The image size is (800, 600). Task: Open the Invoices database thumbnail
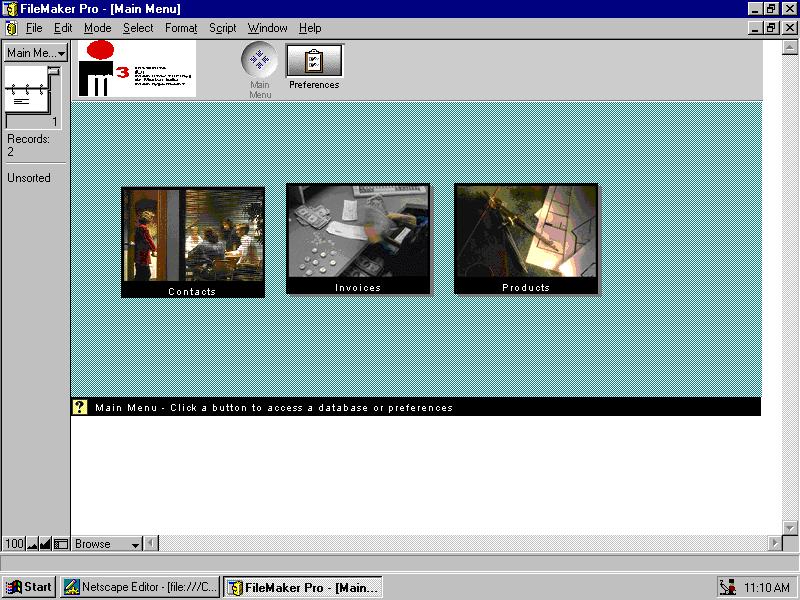click(x=358, y=239)
